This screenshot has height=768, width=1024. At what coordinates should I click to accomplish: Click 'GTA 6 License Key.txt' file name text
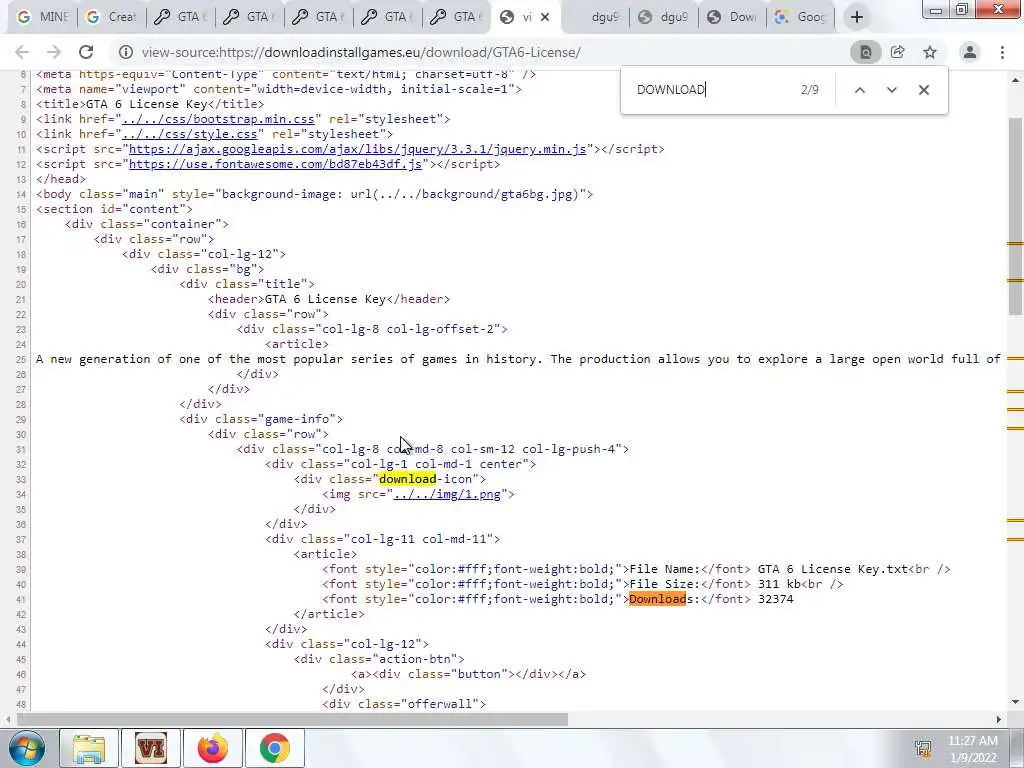point(833,569)
